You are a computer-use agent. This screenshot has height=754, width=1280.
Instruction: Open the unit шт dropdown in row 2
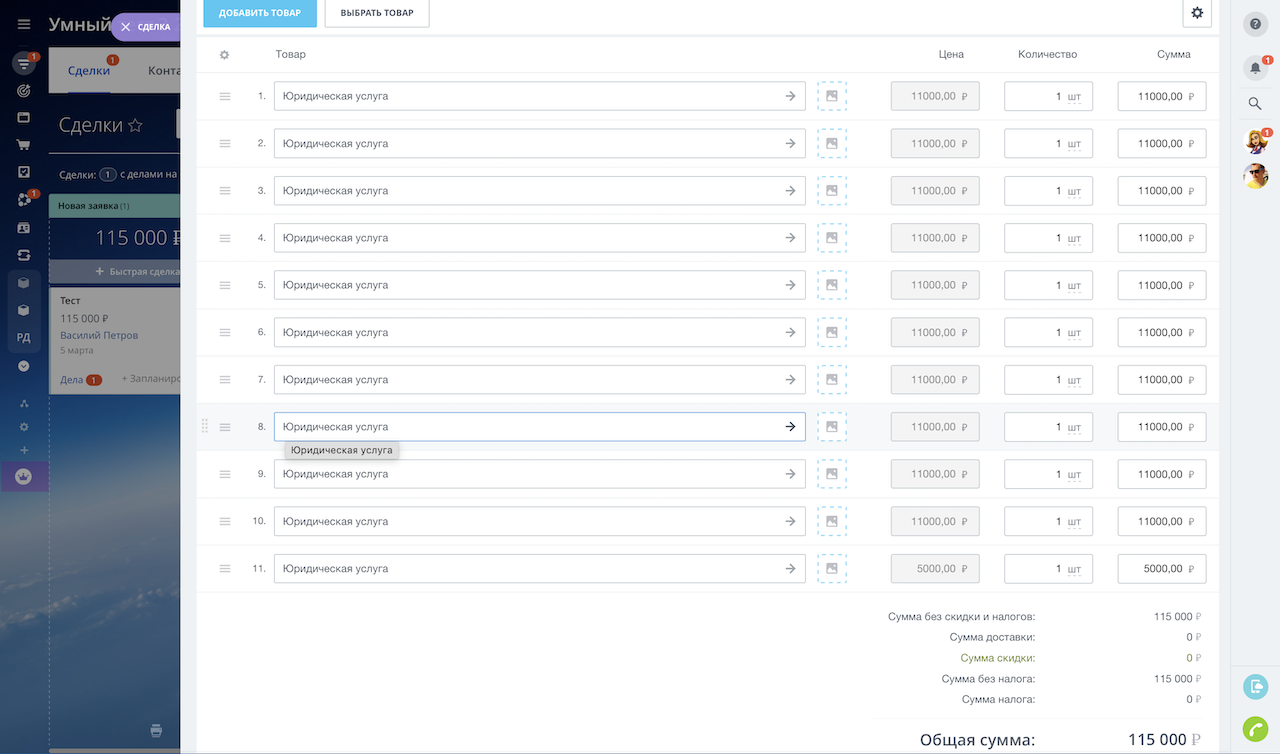[x=1074, y=144]
